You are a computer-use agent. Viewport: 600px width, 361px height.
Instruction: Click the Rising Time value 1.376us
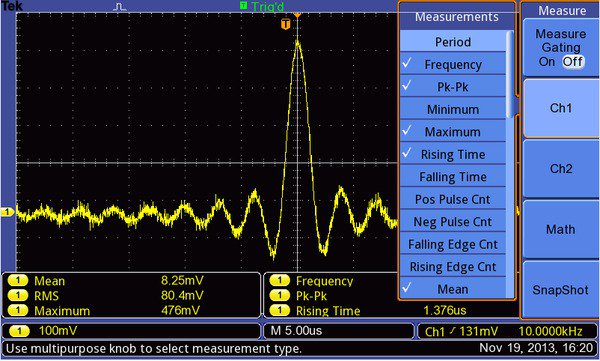445,310
